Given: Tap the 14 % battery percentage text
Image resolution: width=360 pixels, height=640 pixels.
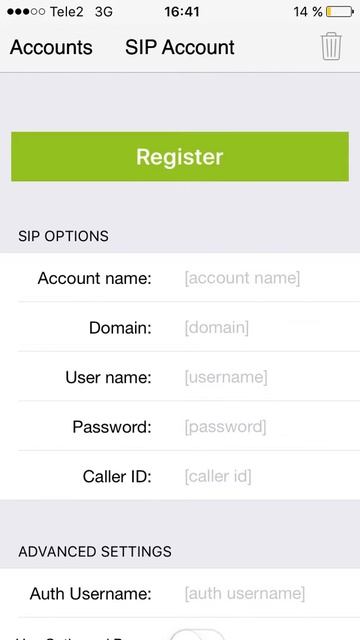Looking at the screenshot, I should point(308,12).
